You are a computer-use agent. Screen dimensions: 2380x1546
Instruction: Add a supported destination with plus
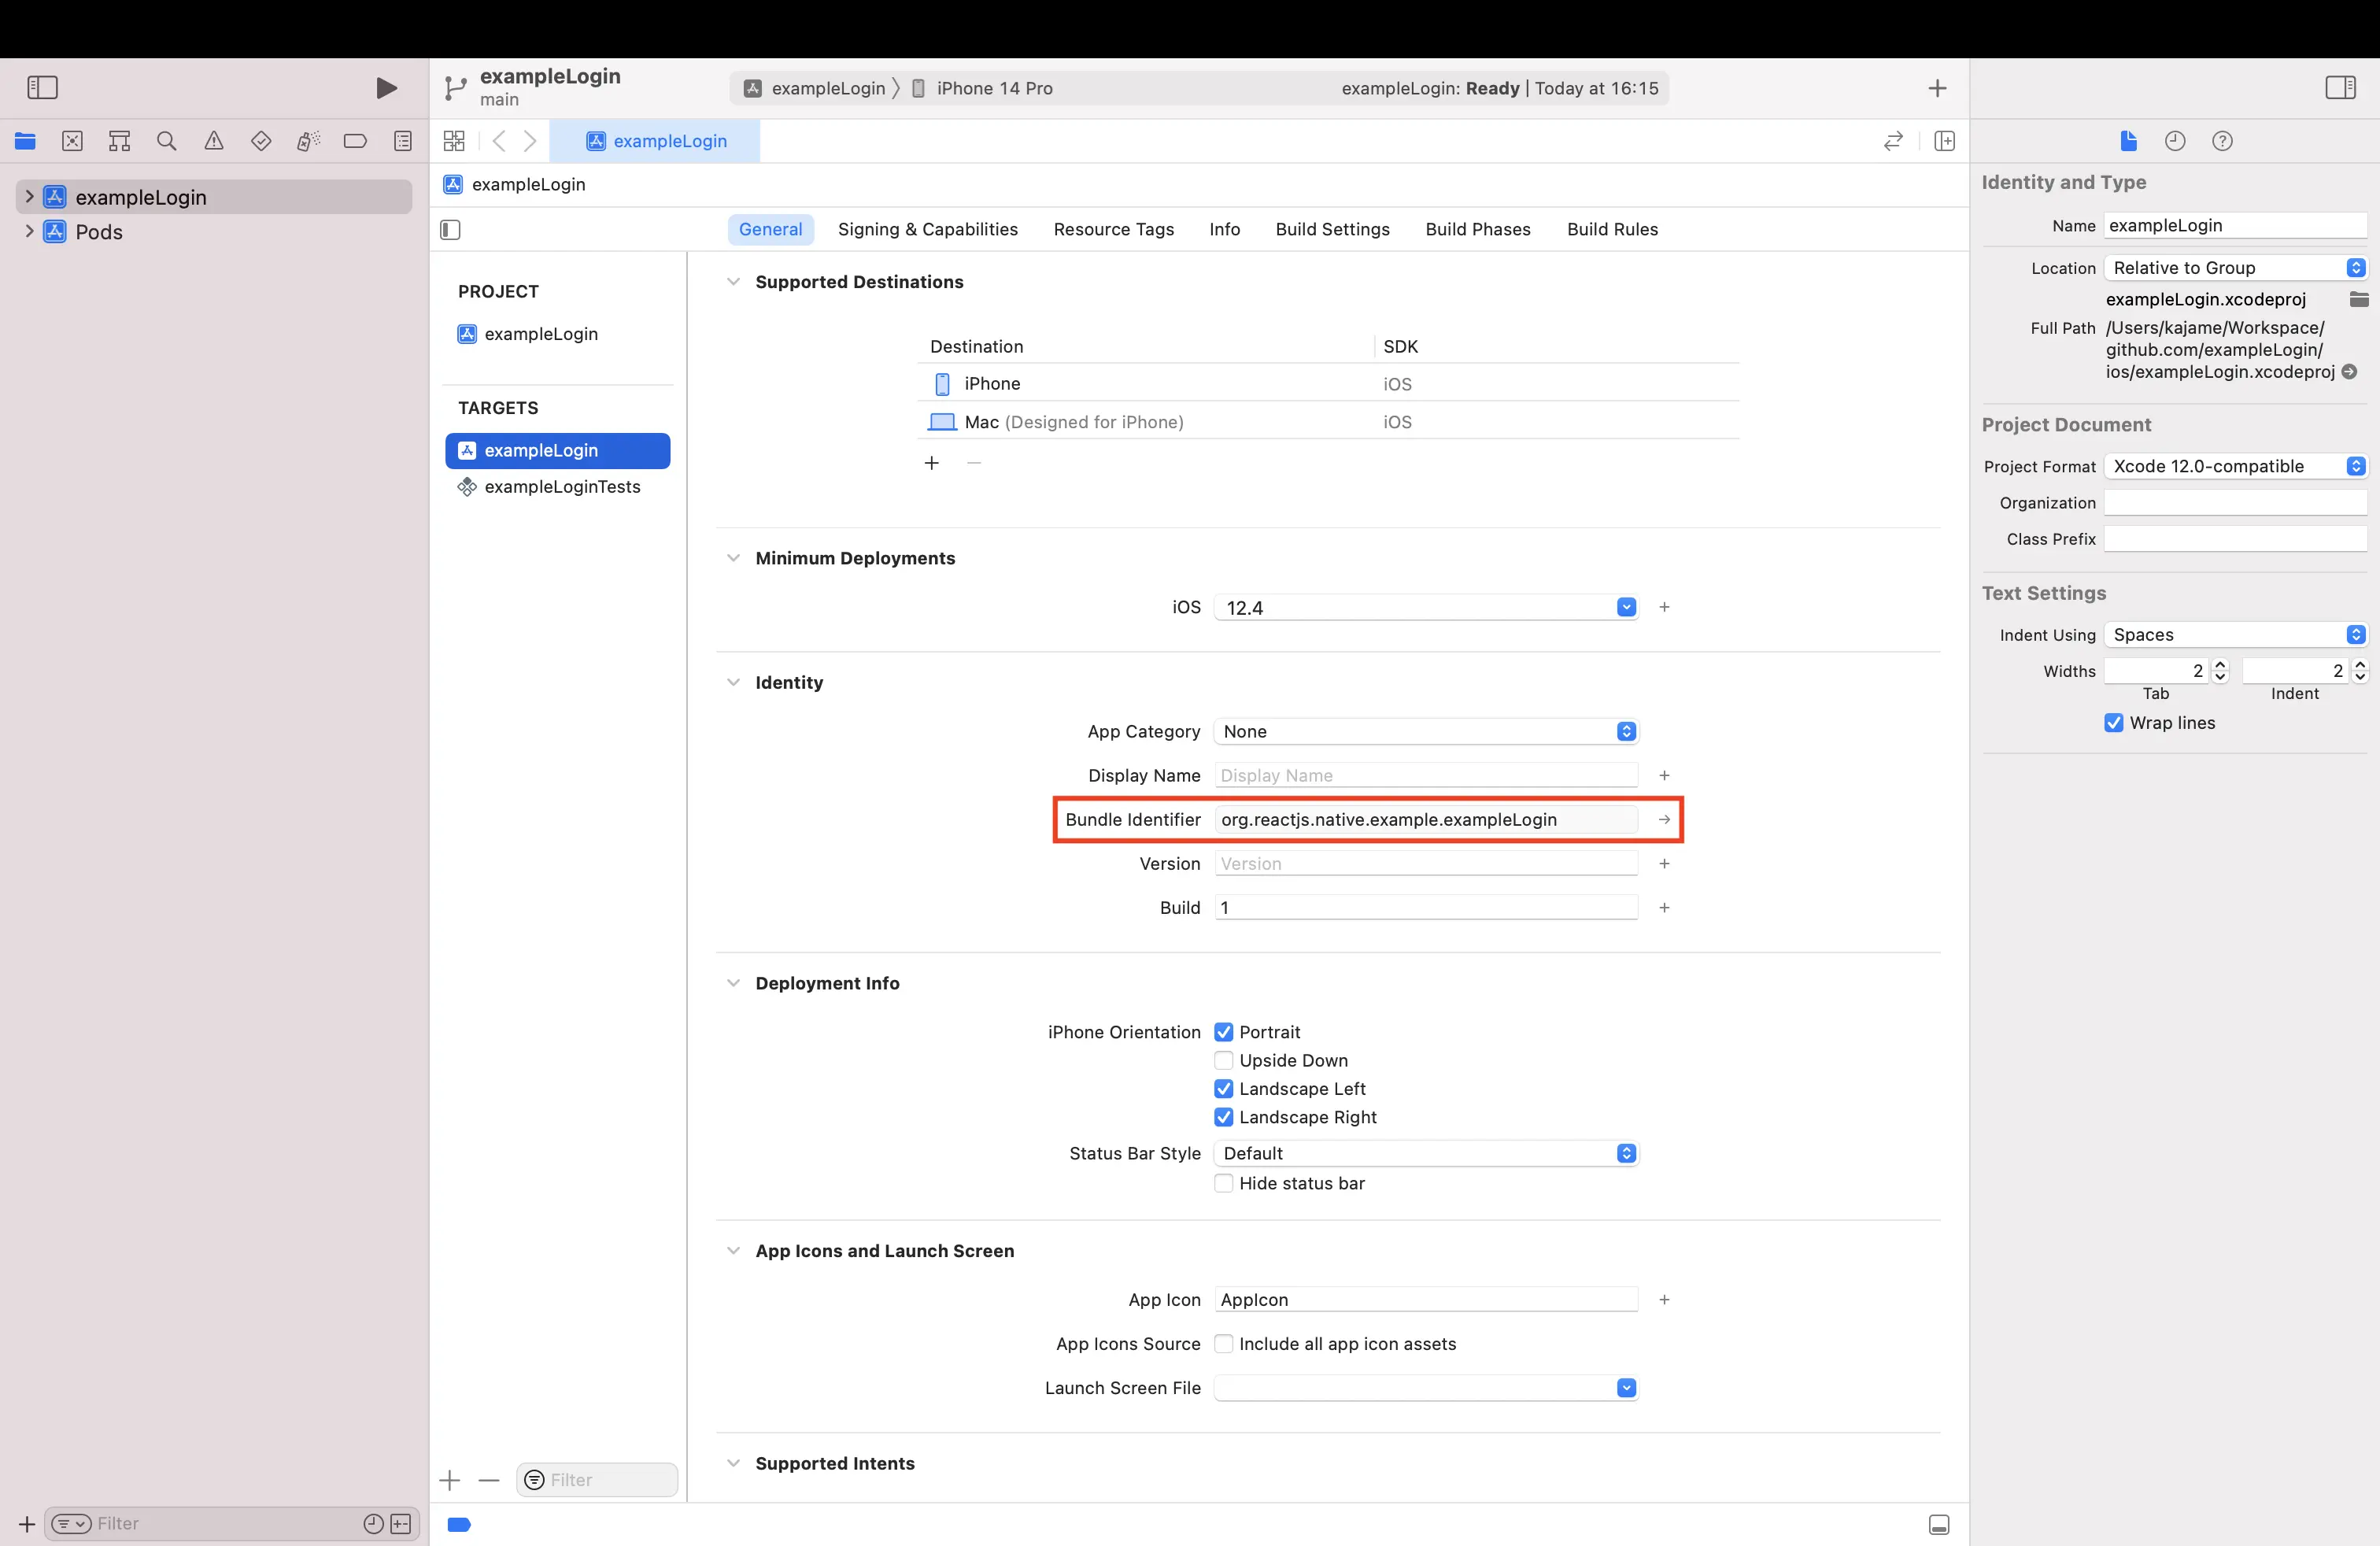931,463
